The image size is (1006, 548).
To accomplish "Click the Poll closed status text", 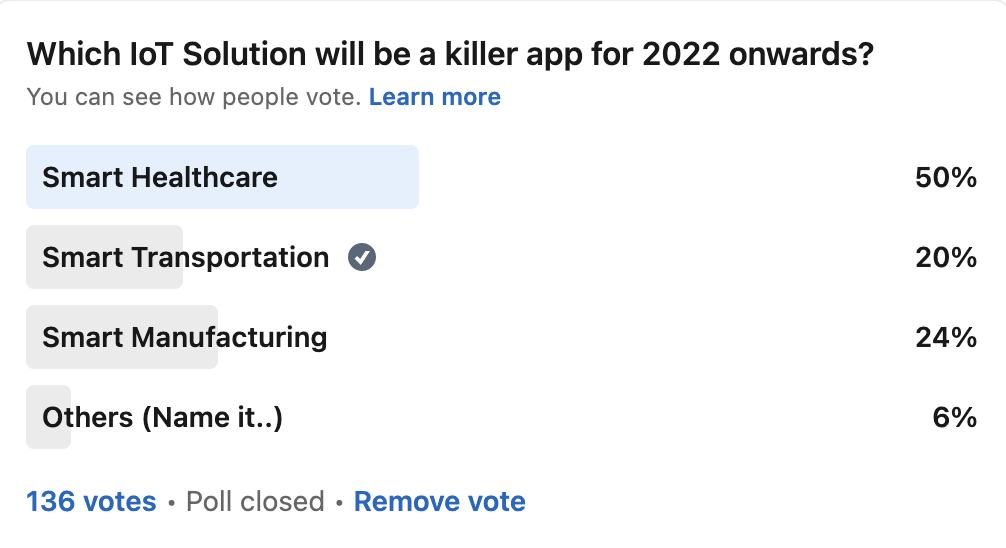I will pos(255,501).
